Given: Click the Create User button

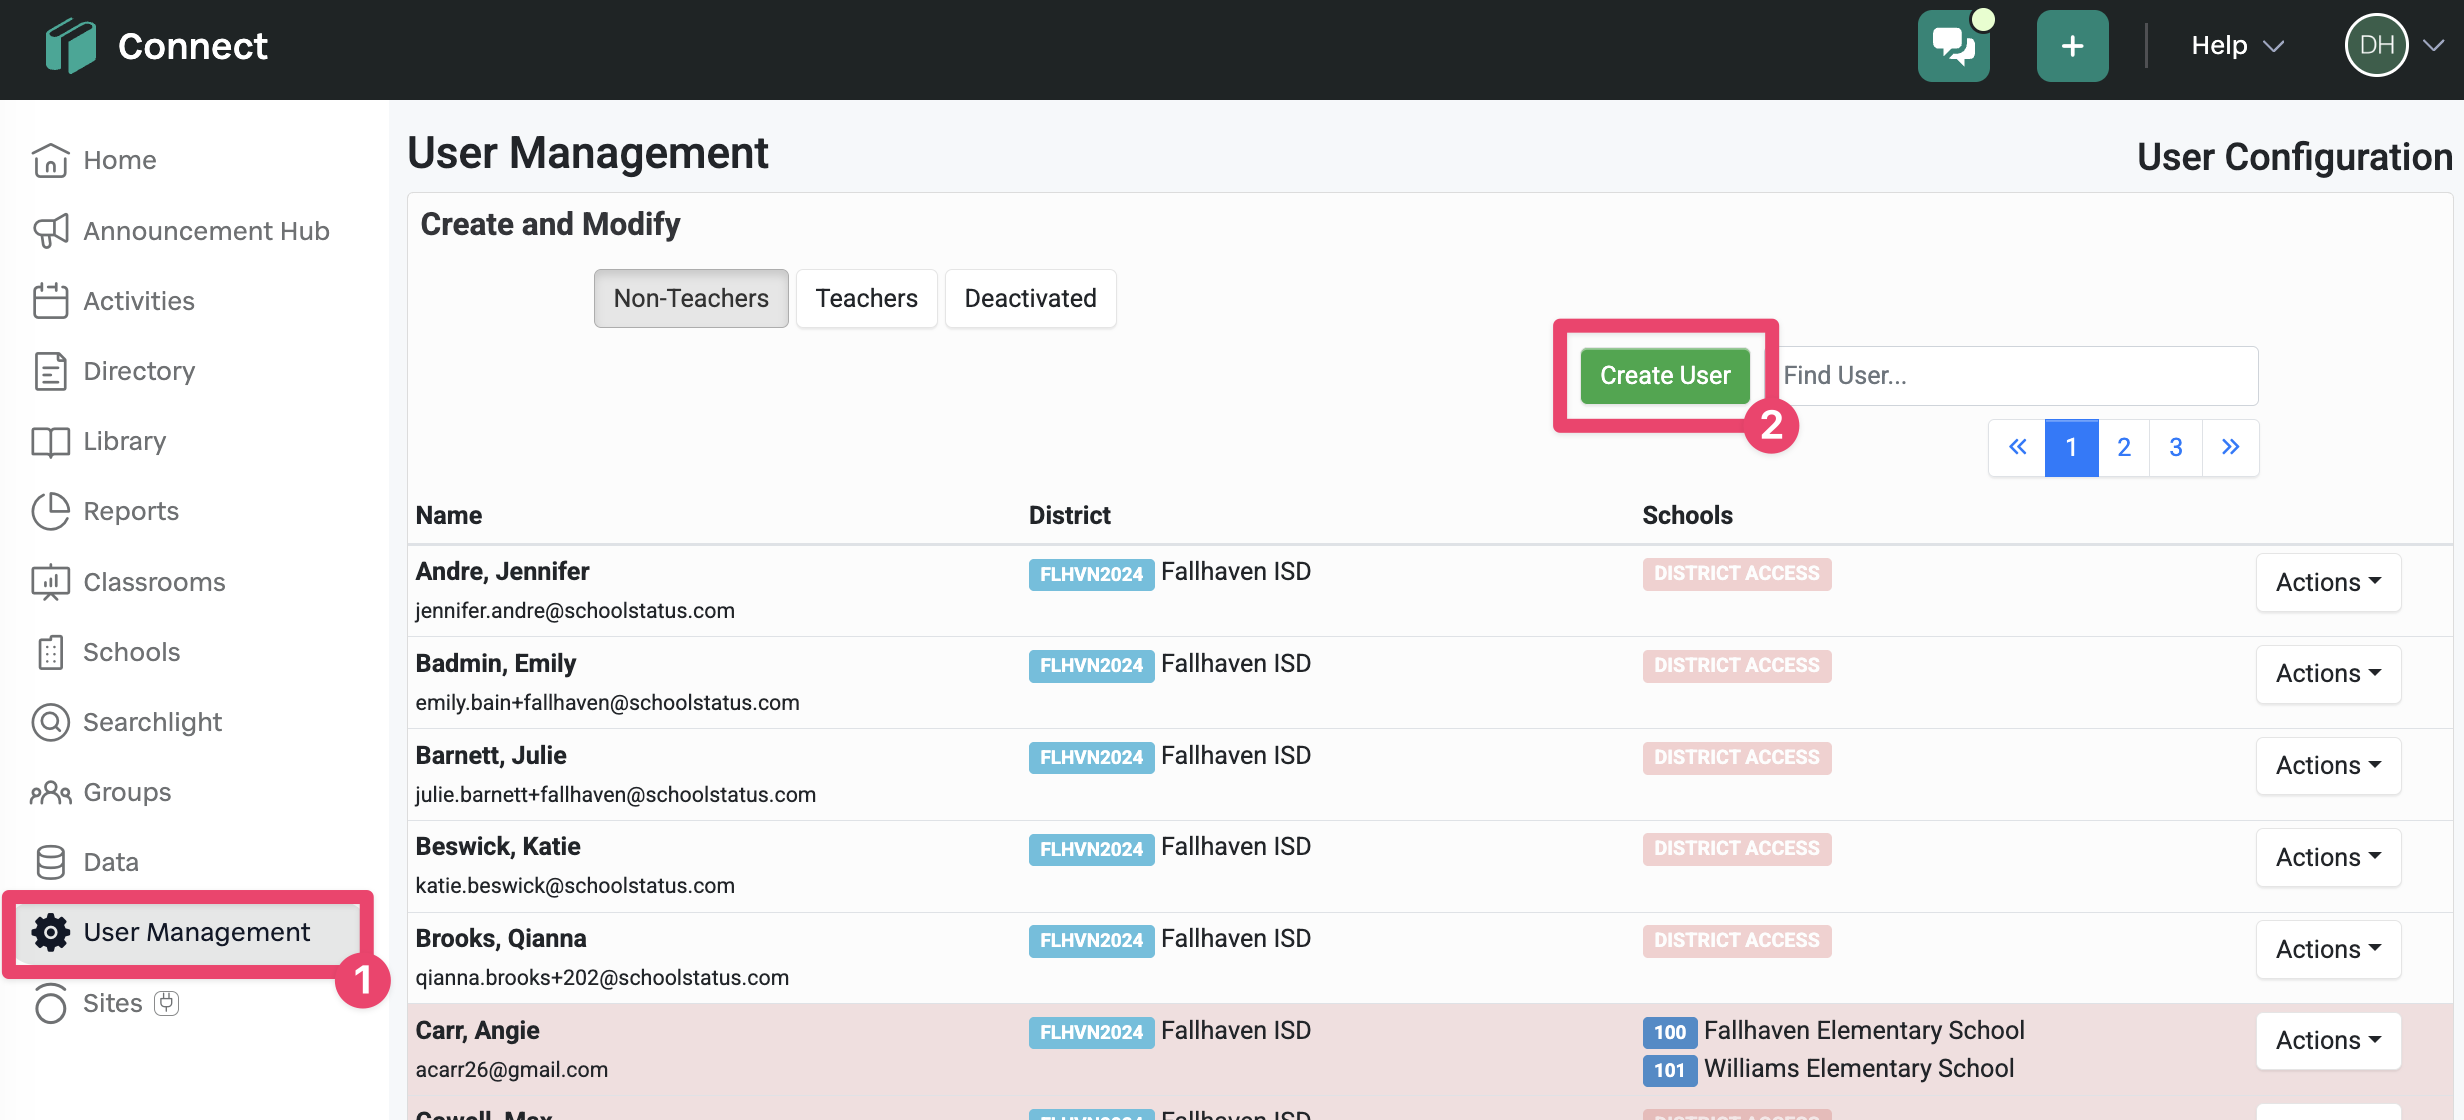Looking at the screenshot, I should point(1665,375).
